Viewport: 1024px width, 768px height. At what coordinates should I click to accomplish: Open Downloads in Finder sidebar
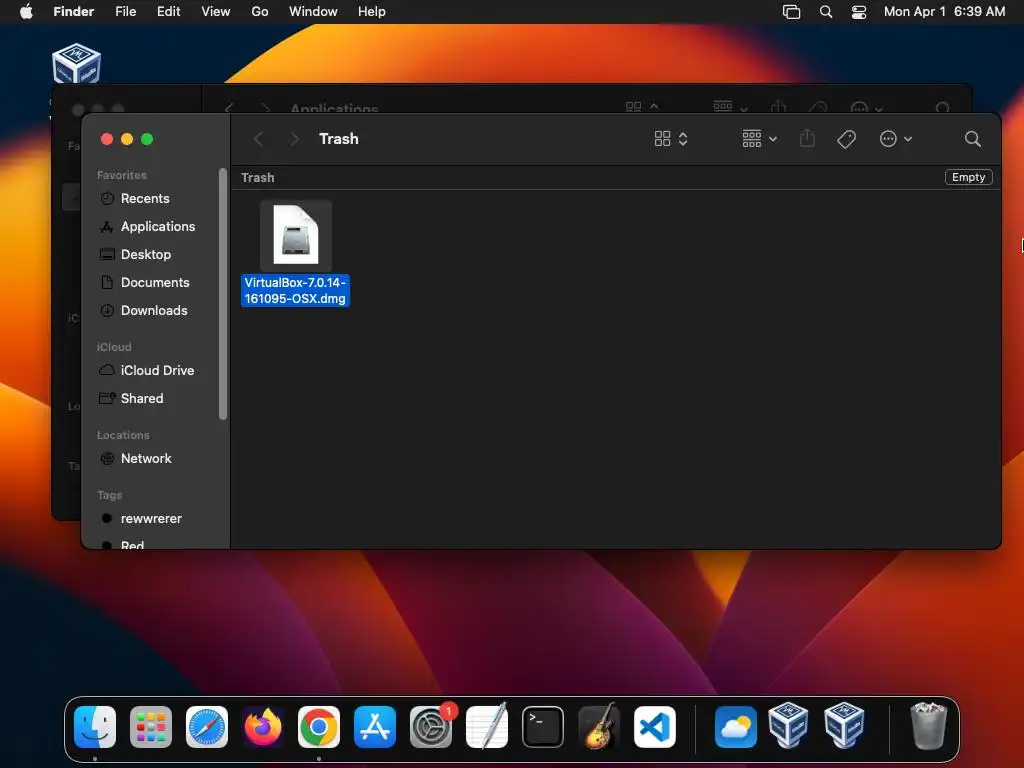pyautogui.click(x=153, y=311)
